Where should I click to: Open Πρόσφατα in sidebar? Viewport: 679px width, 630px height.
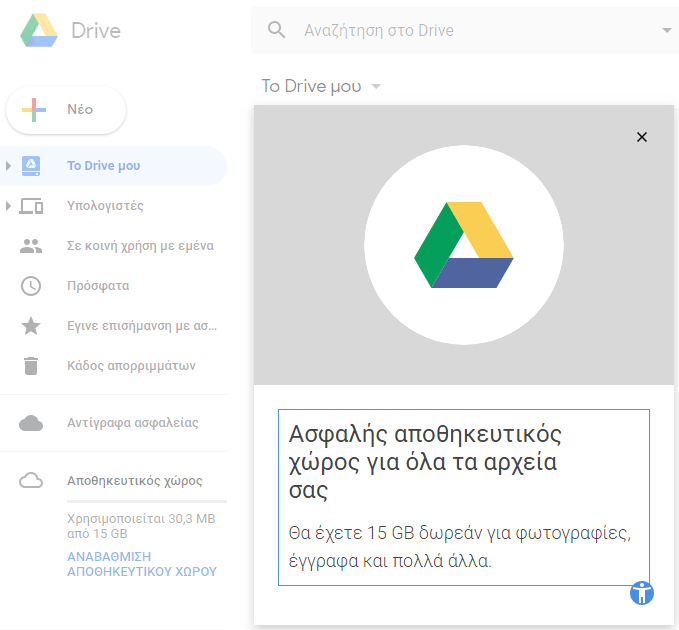click(98, 286)
